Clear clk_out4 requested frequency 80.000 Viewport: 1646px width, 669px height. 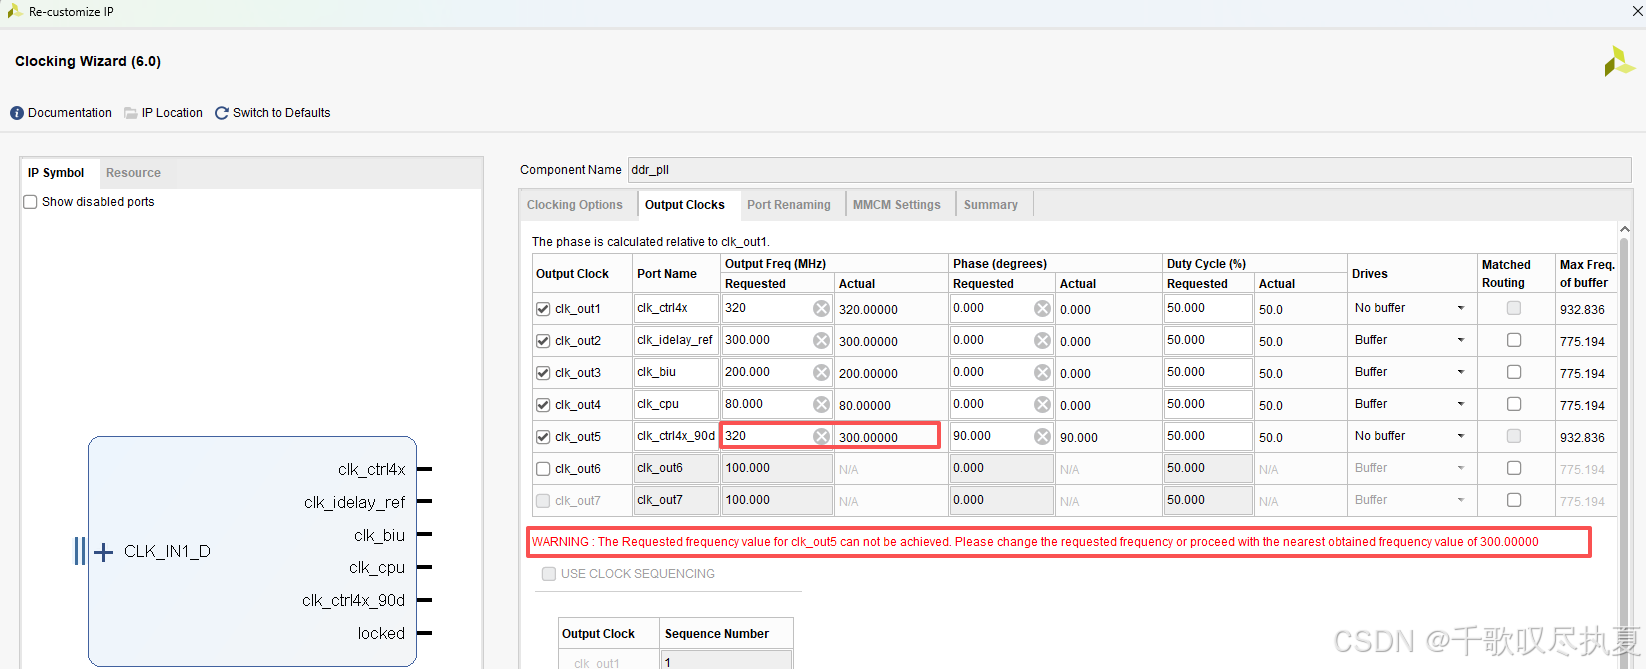(x=821, y=405)
